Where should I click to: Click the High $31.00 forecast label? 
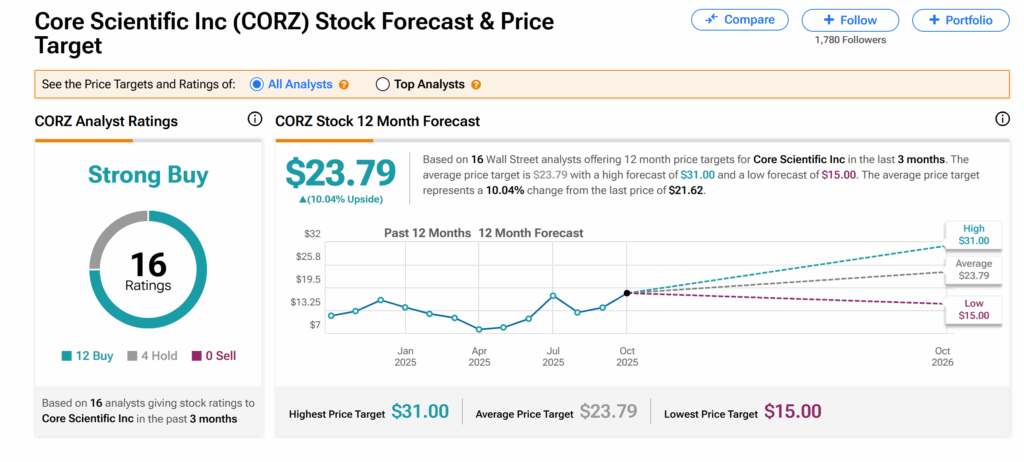coord(973,234)
